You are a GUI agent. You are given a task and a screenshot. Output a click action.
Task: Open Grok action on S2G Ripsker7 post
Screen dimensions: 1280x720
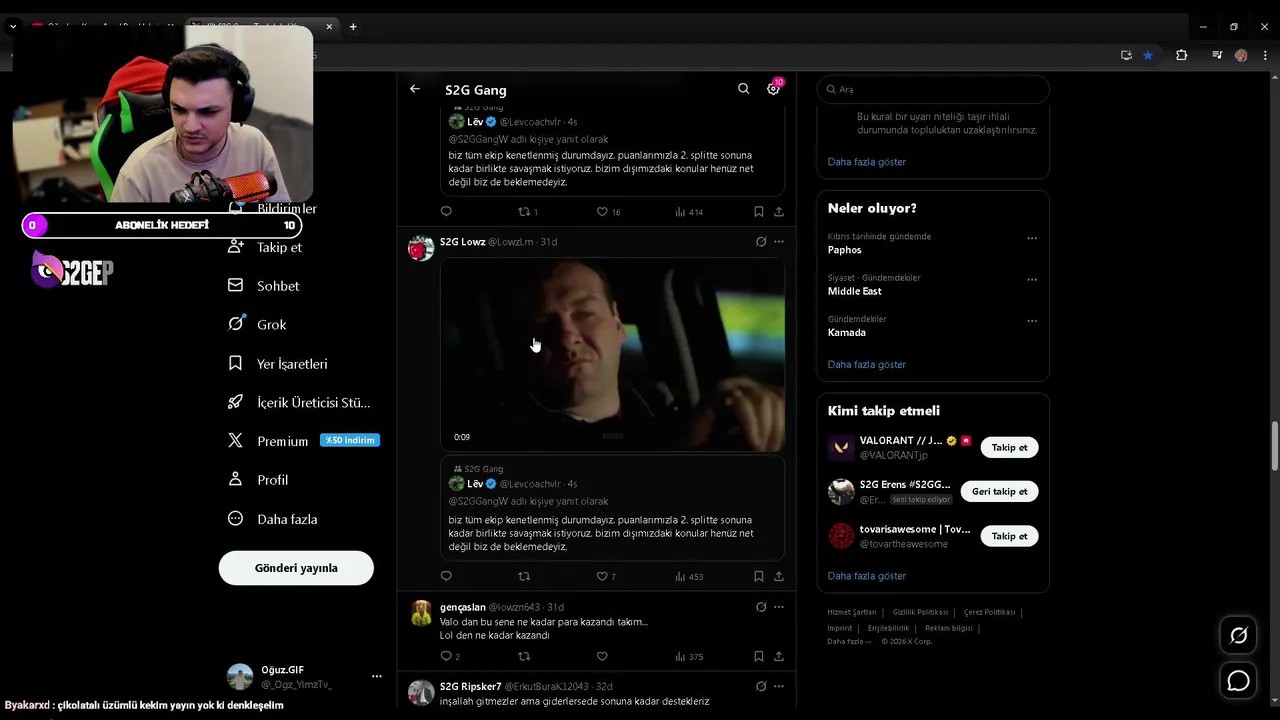coord(761,687)
